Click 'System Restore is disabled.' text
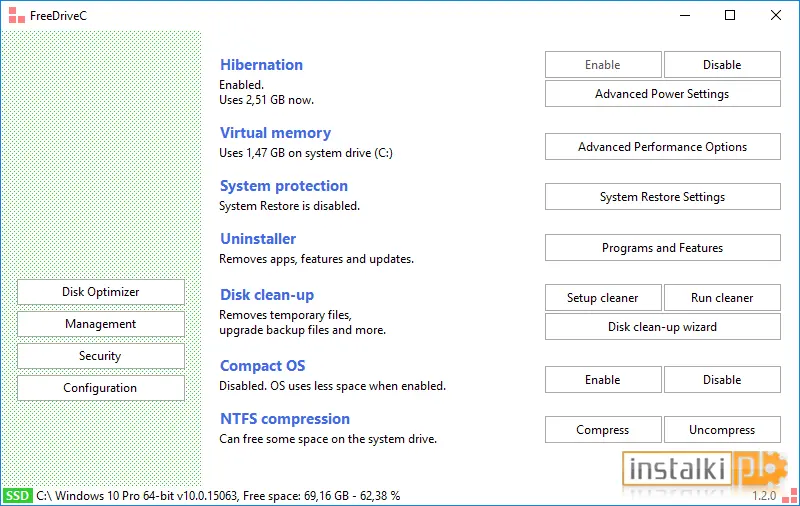 coord(289,206)
